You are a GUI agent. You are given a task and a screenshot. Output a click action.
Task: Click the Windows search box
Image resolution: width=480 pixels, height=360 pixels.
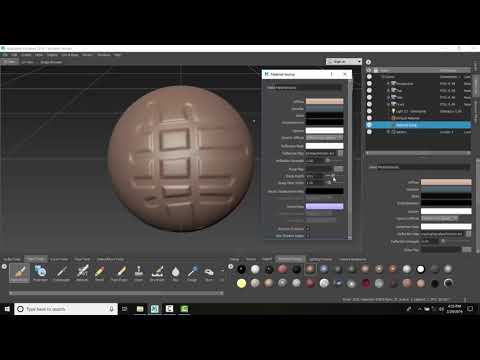pyautogui.click(x=66, y=309)
